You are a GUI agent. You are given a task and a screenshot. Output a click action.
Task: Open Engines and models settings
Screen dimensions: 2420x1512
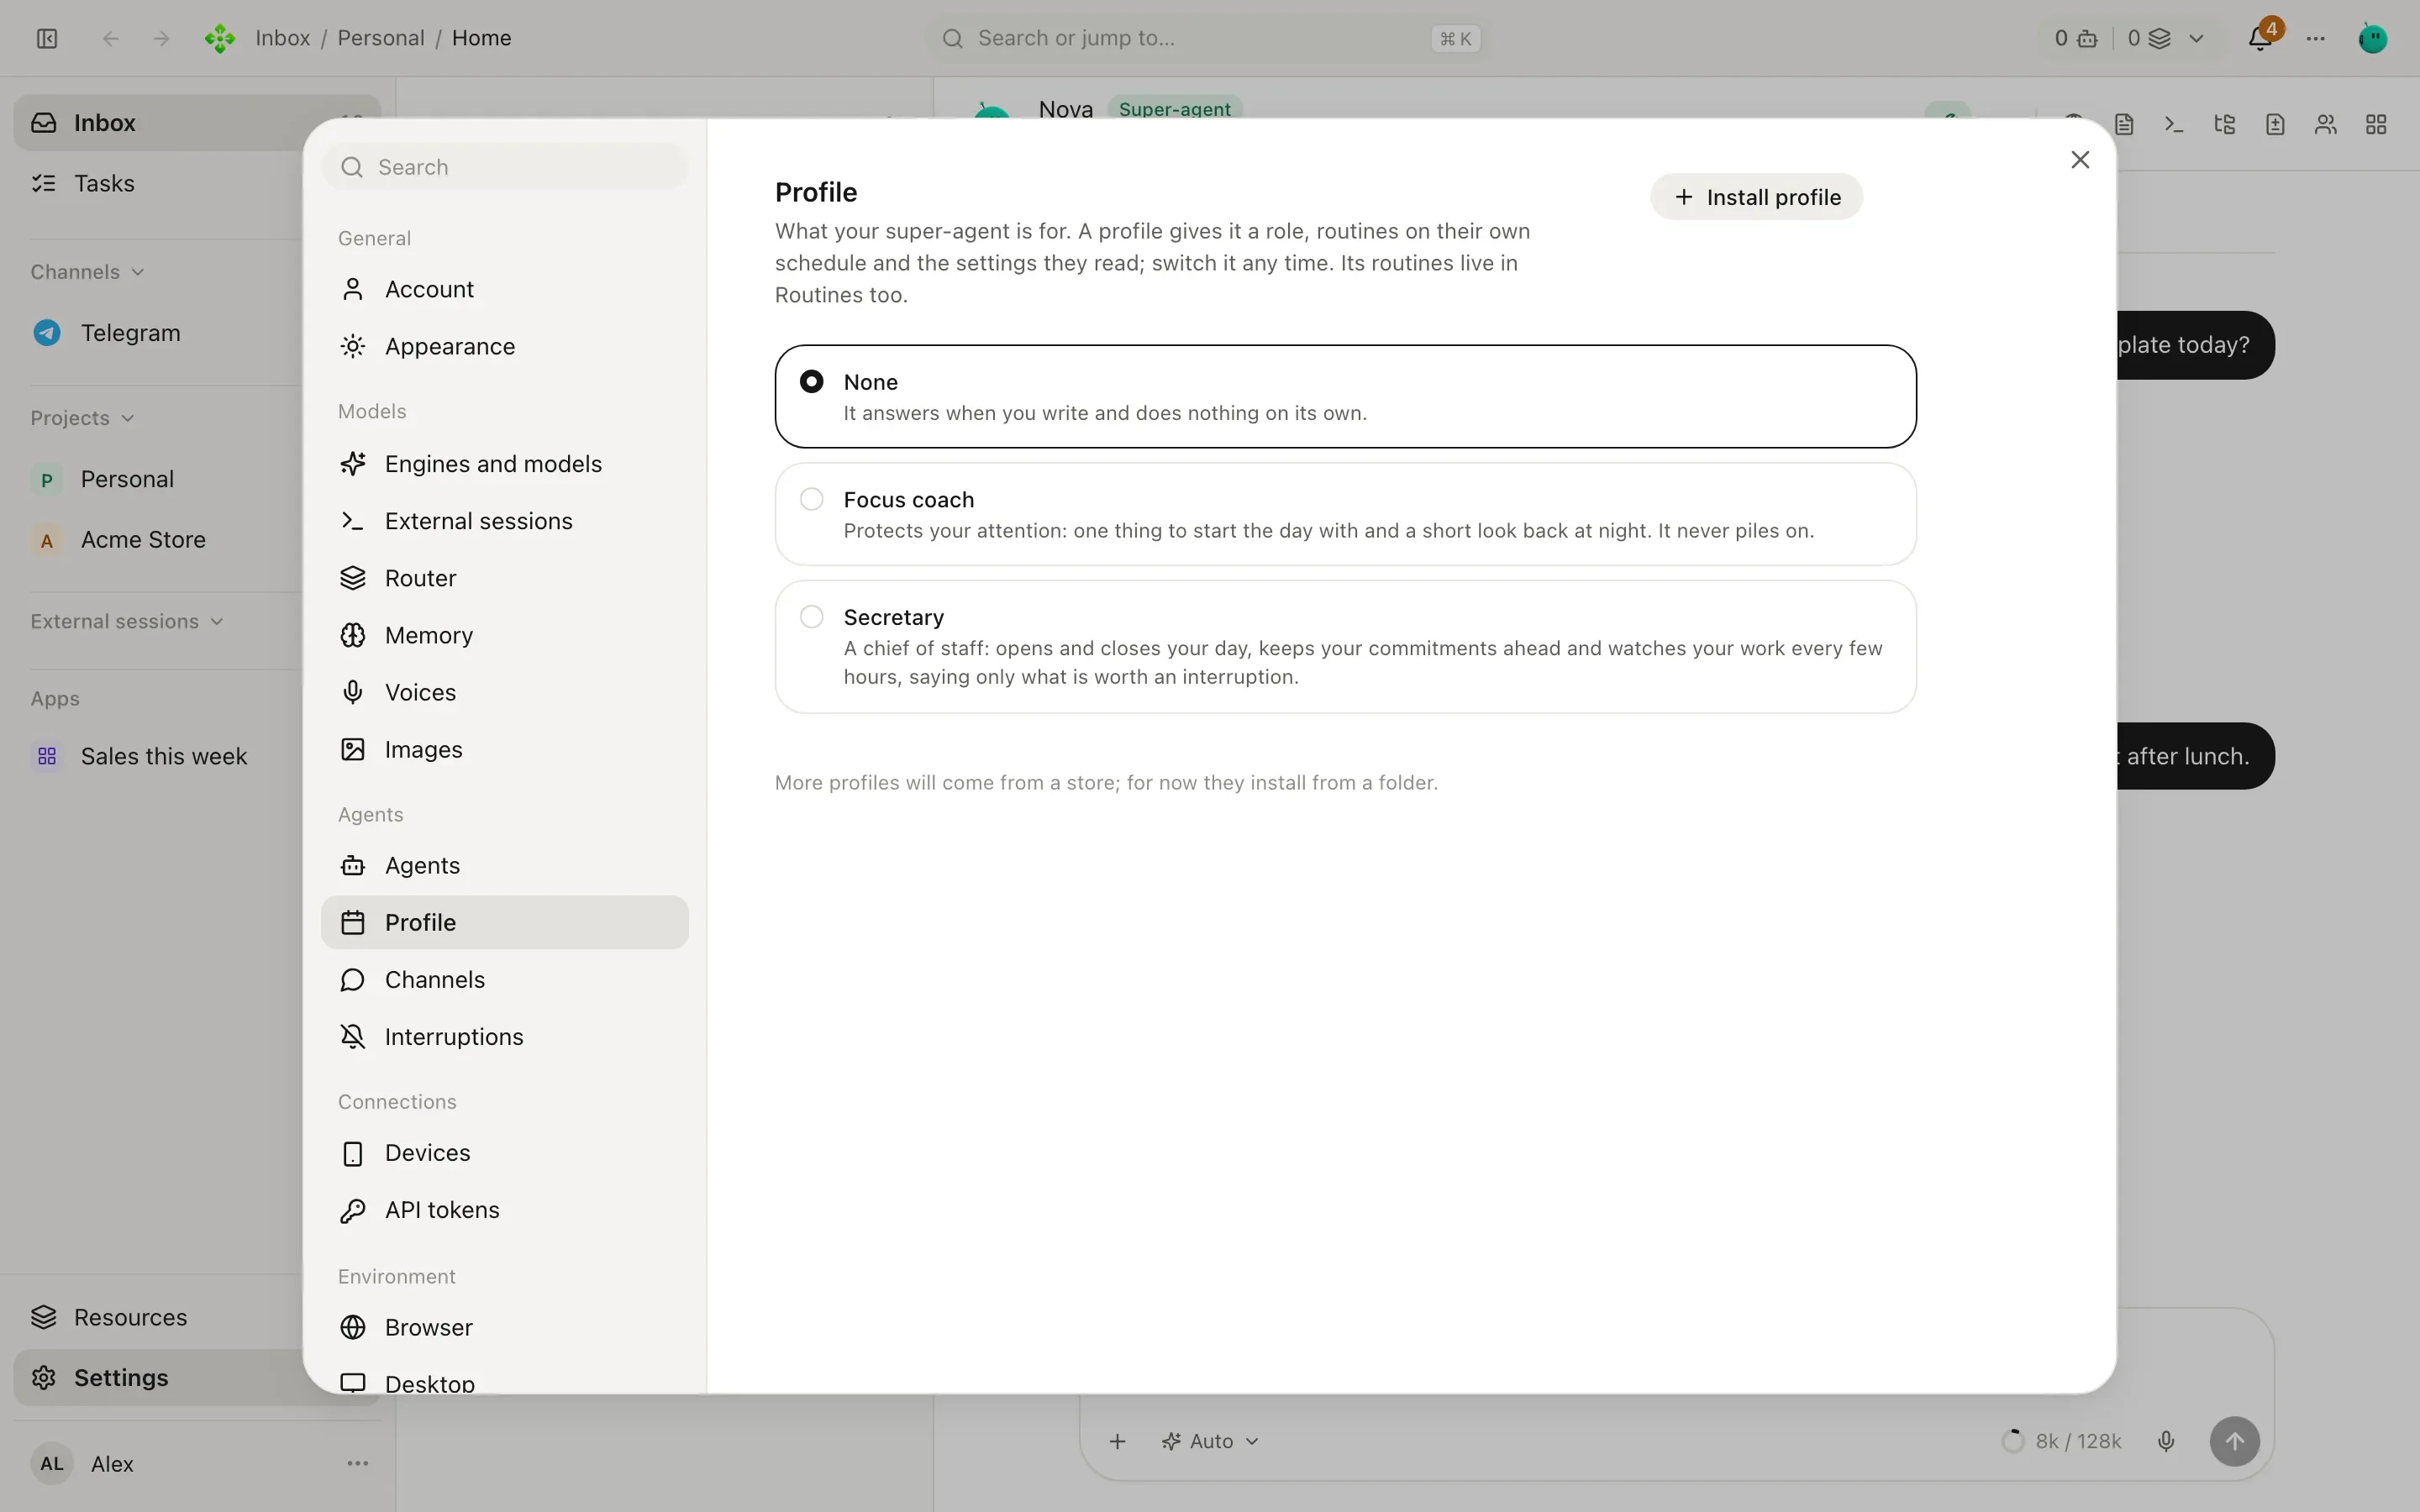505,464
